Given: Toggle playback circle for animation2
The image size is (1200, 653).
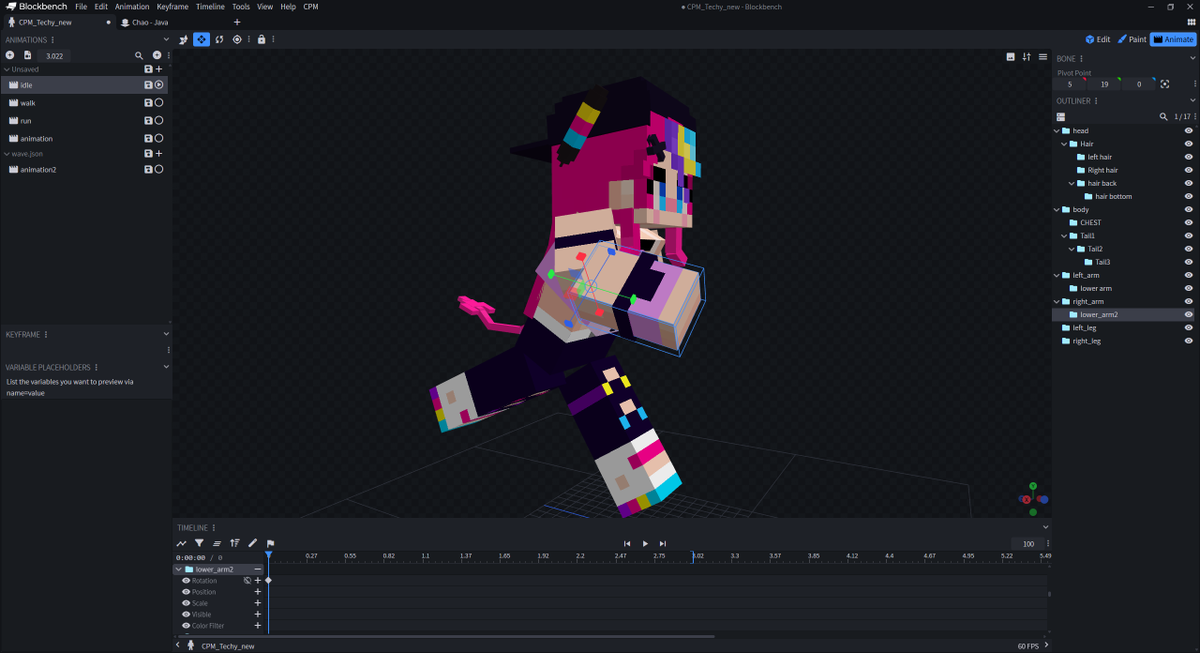Looking at the screenshot, I should pyautogui.click(x=159, y=170).
